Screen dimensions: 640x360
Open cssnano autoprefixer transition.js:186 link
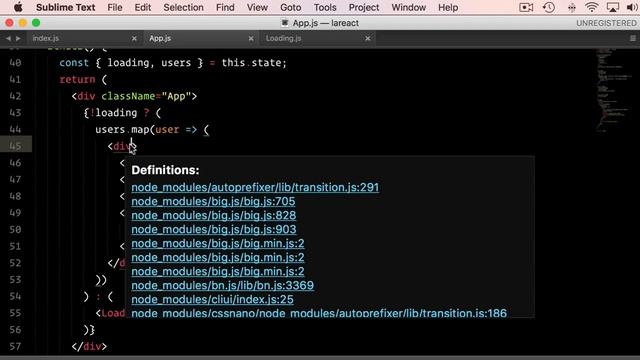click(319, 313)
